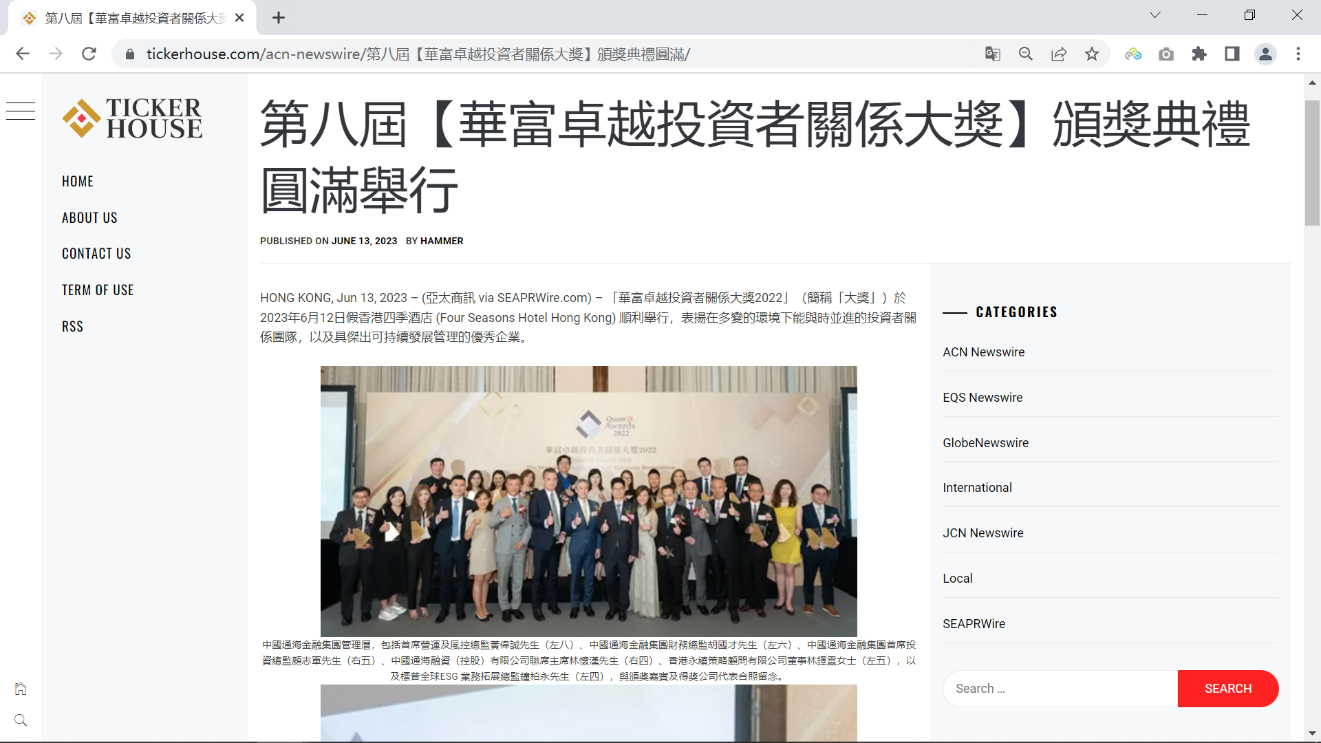The image size is (1321, 743).
Task: Open the SEAPRWire category
Action: pos(974,623)
